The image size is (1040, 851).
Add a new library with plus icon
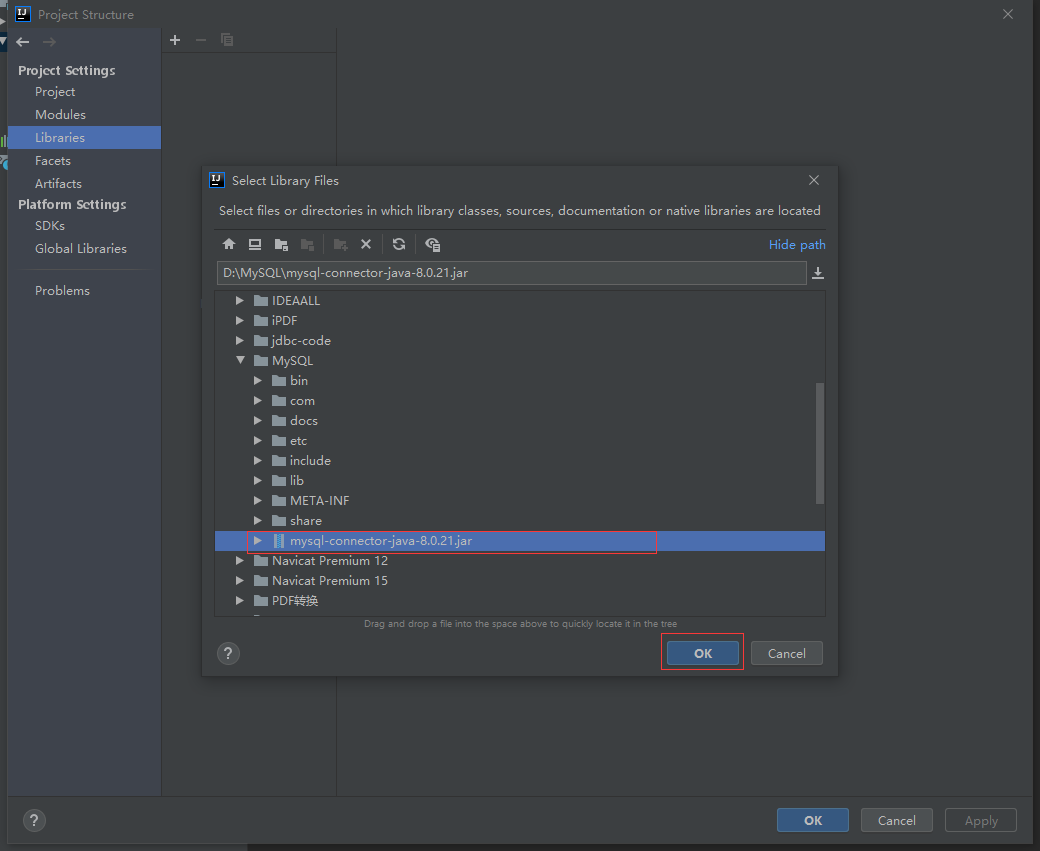click(x=175, y=40)
